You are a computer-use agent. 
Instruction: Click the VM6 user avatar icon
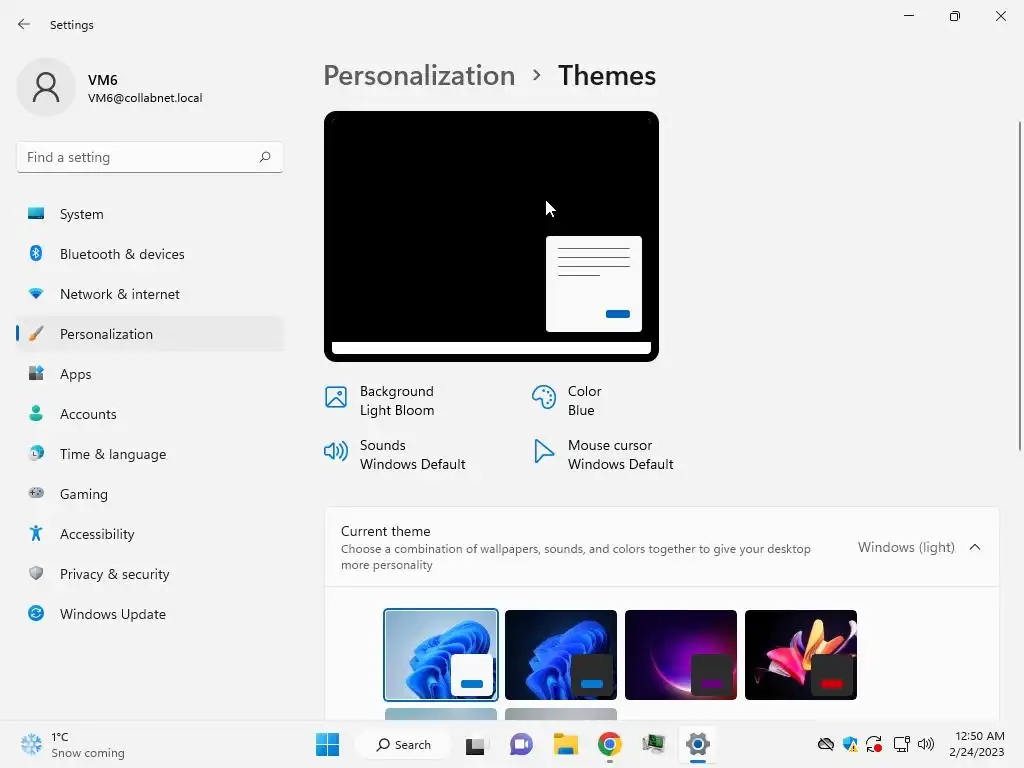(46, 88)
